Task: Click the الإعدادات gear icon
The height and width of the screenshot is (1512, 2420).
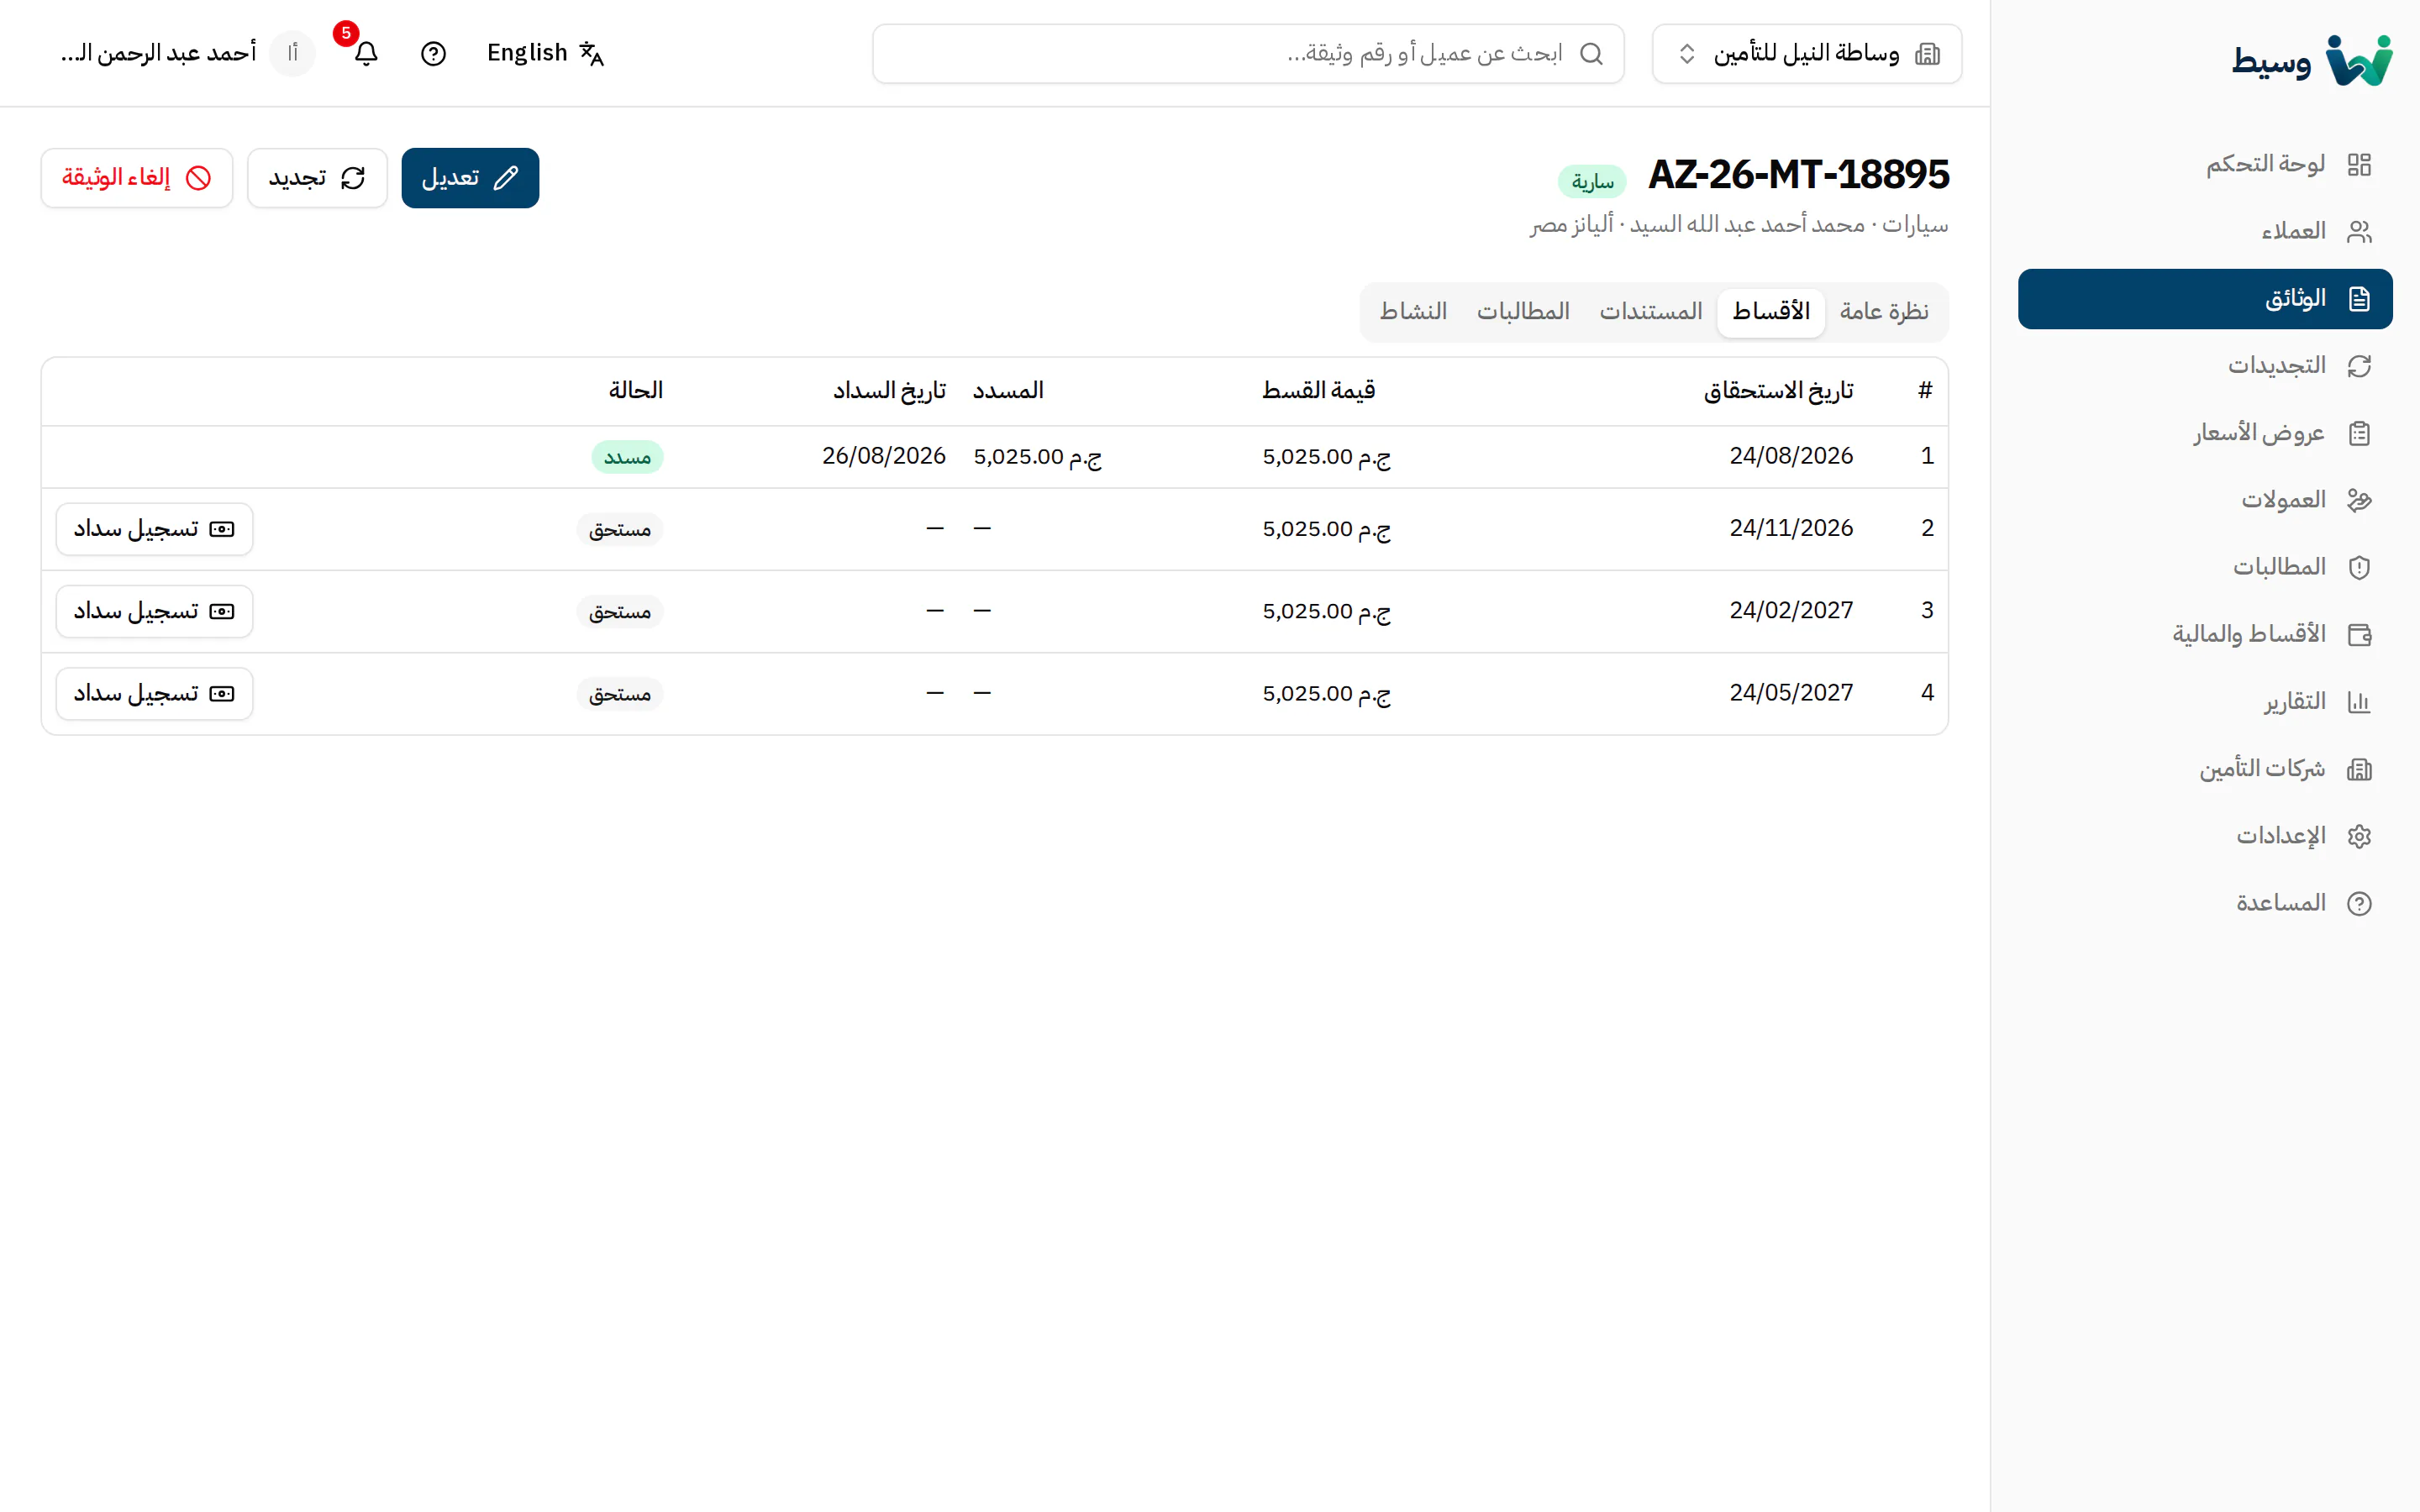Action: [2359, 835]
